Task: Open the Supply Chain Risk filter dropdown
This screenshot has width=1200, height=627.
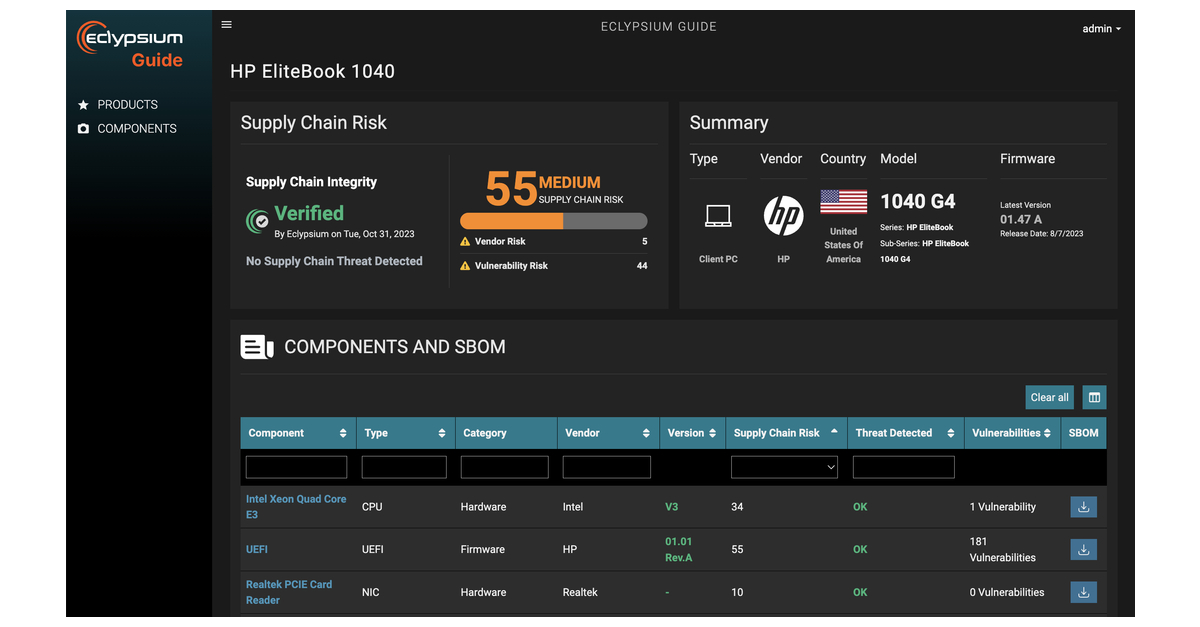Action: point(784,467)
